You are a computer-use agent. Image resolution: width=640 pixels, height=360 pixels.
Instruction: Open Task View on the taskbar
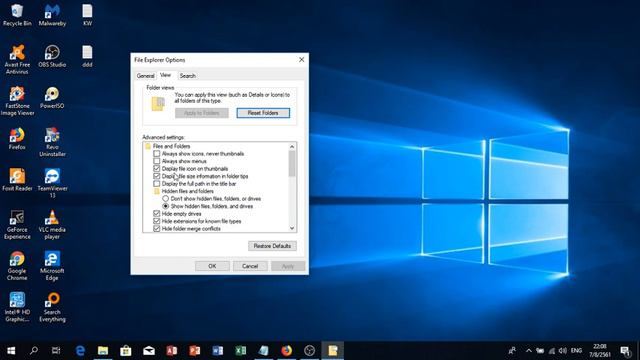(x=56, y=351)
